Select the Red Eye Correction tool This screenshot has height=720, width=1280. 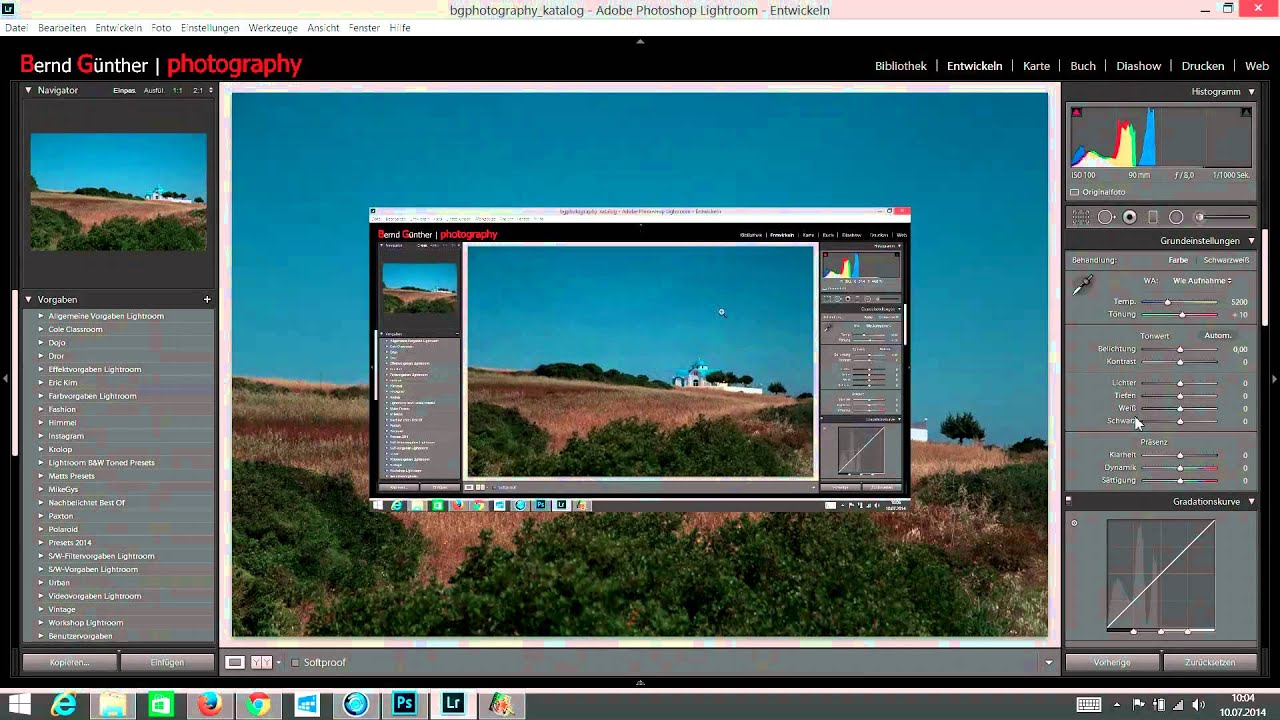click(1129, 217)
